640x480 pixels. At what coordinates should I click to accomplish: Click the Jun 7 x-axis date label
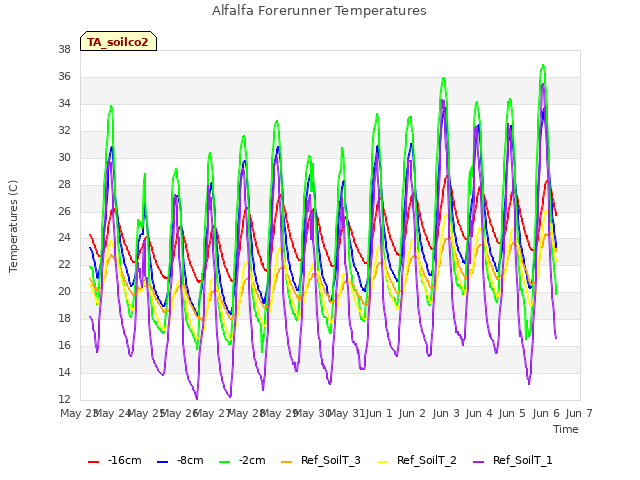[x=579, y=413]
